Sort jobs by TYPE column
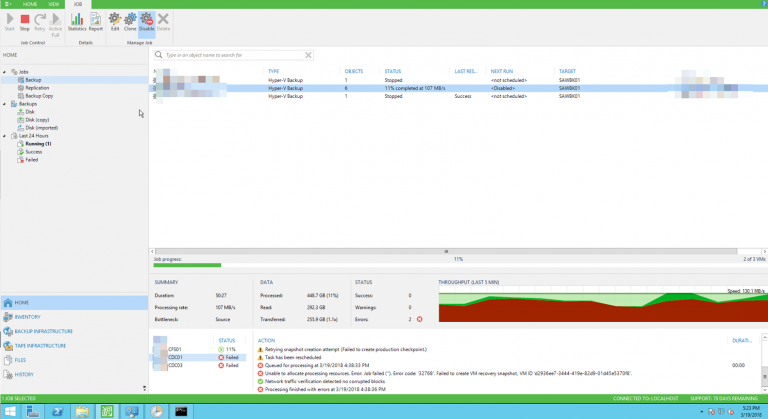The image size is (768, 419). [273, 71]
